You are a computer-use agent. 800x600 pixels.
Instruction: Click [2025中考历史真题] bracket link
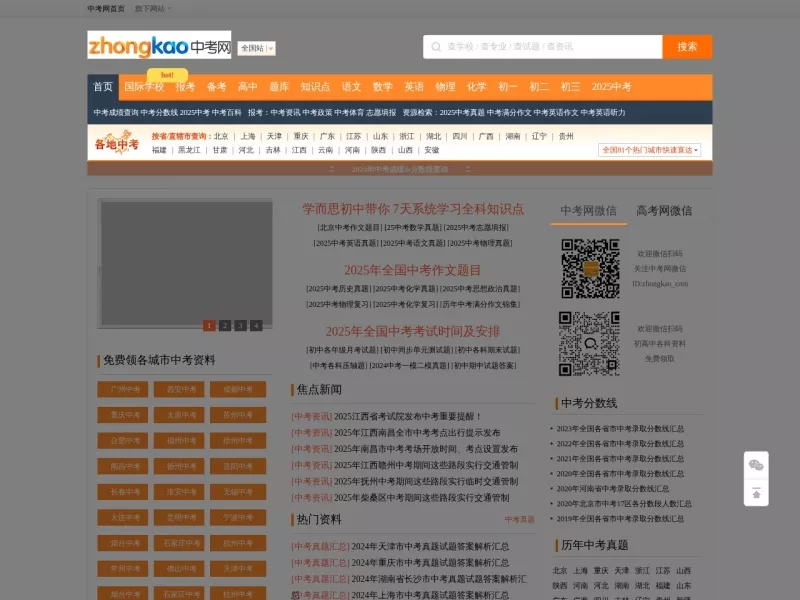coord(339,289)
